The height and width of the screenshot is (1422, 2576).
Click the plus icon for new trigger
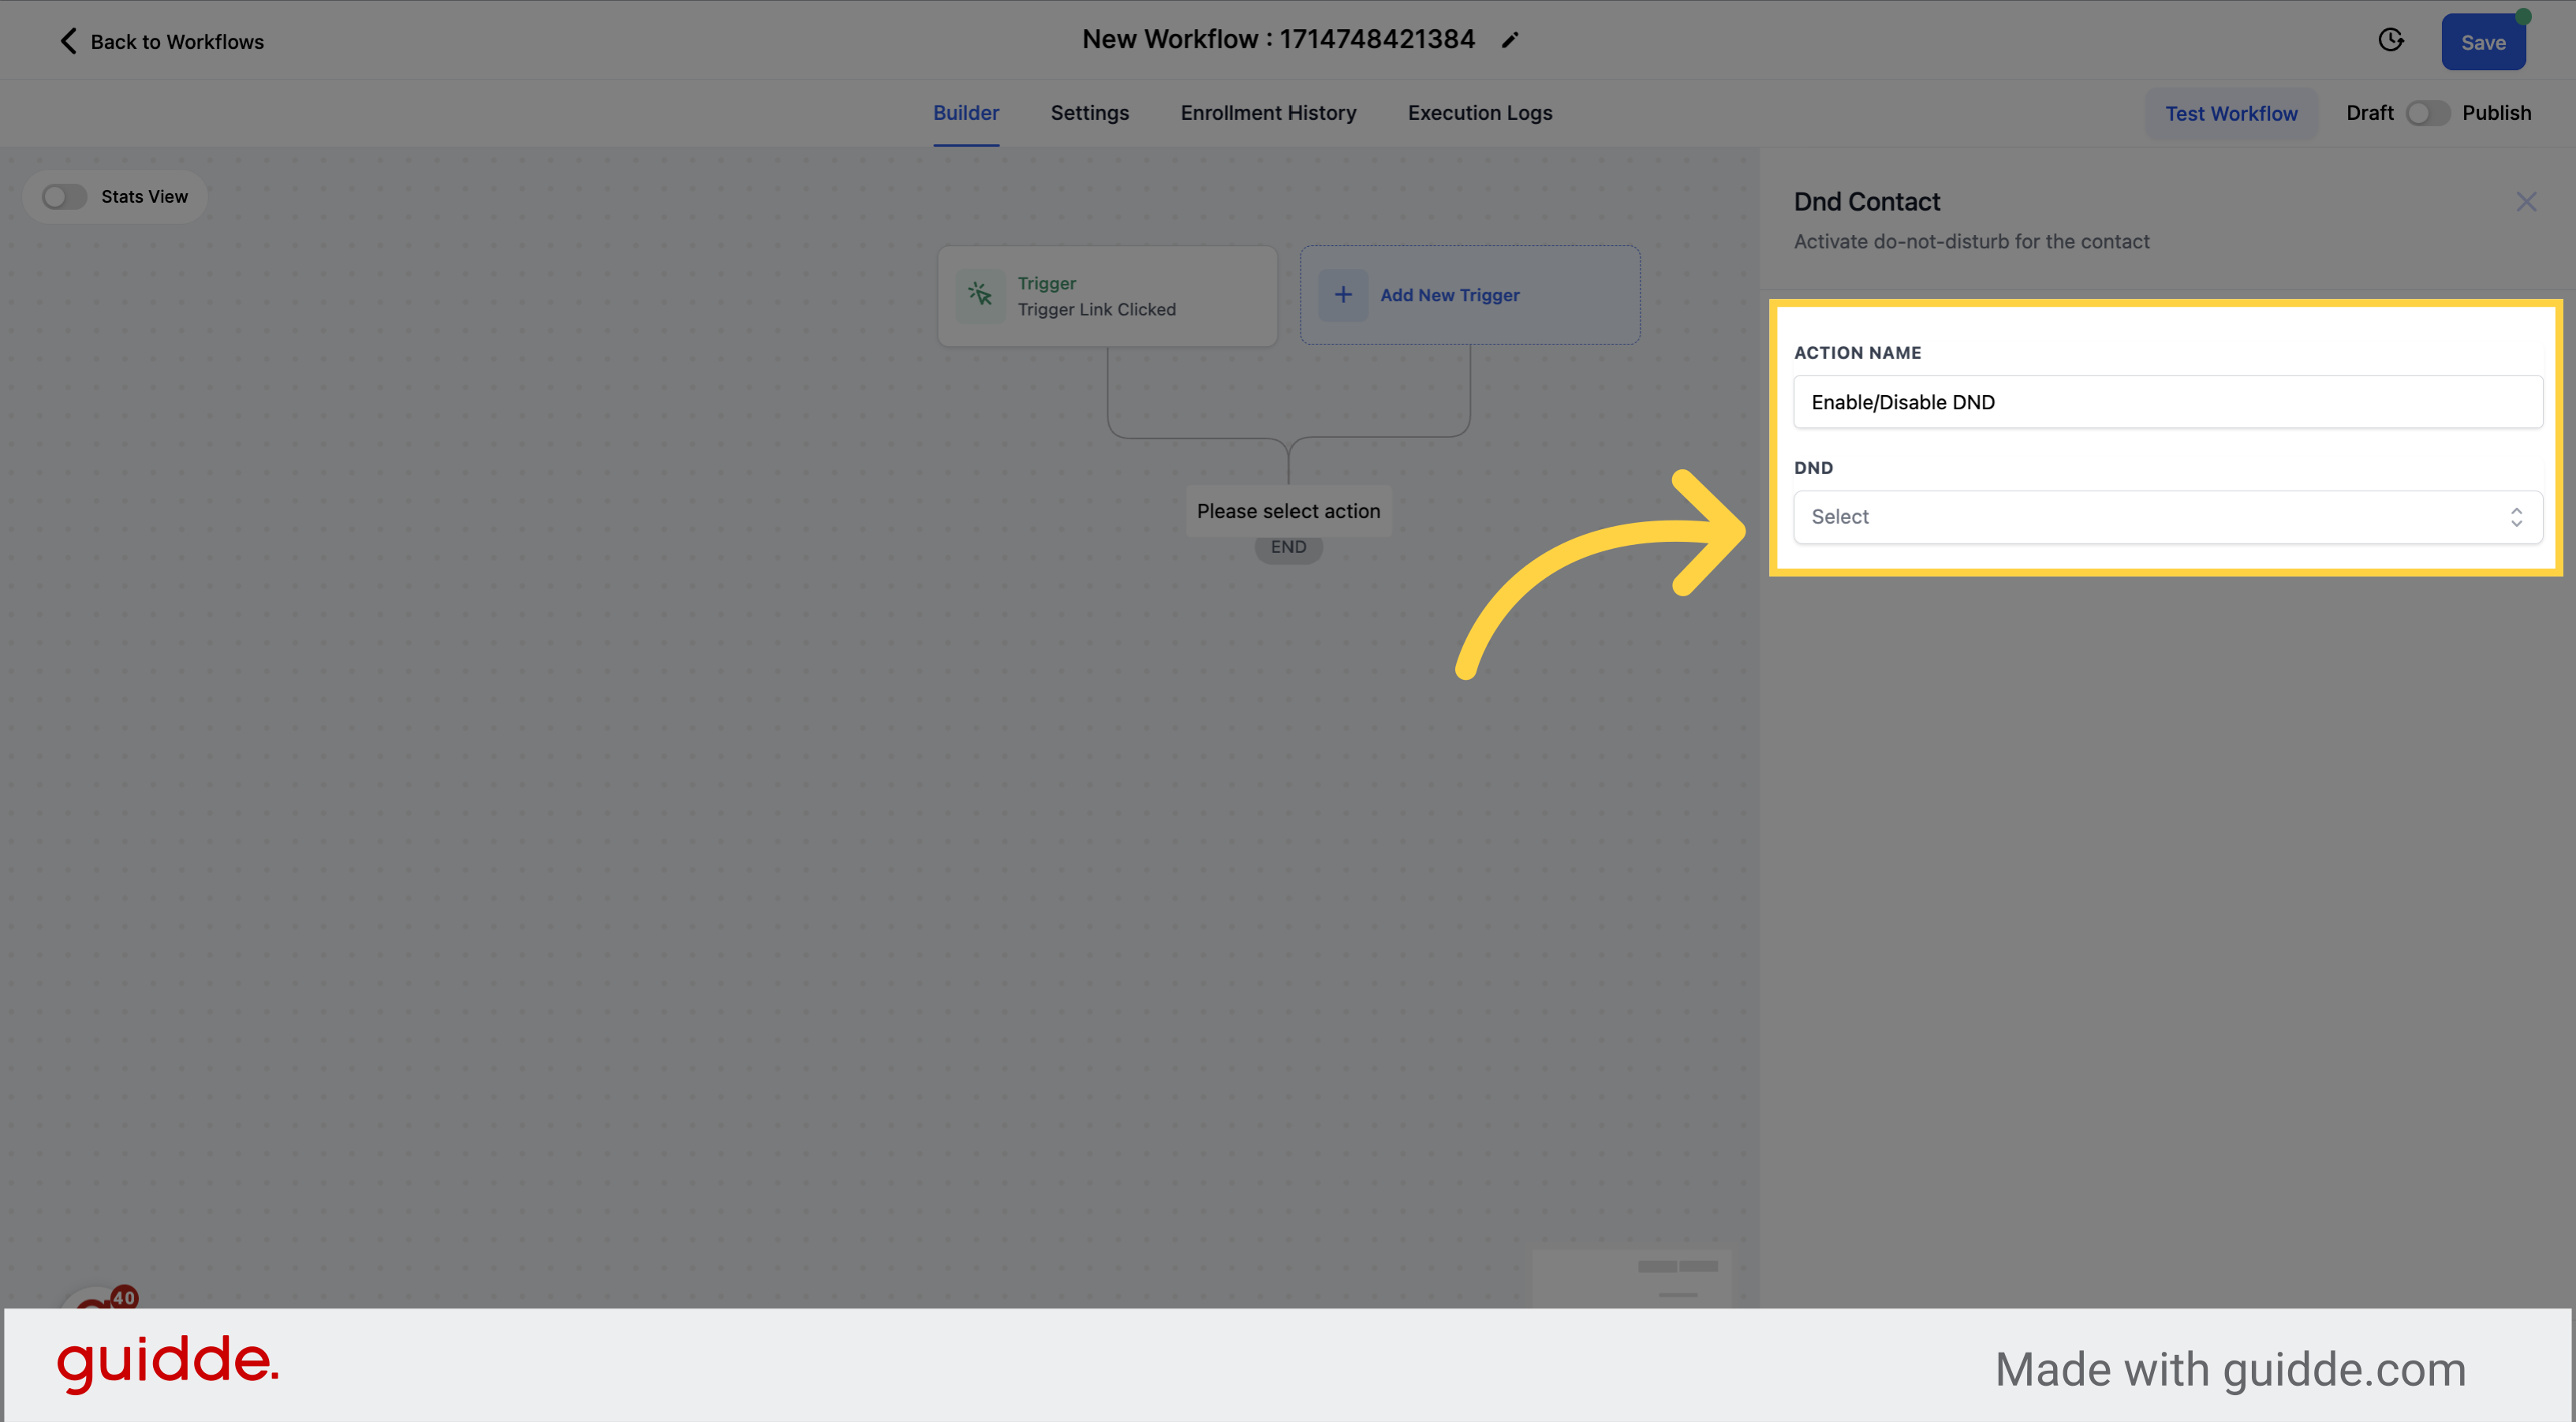point(1343,295)
